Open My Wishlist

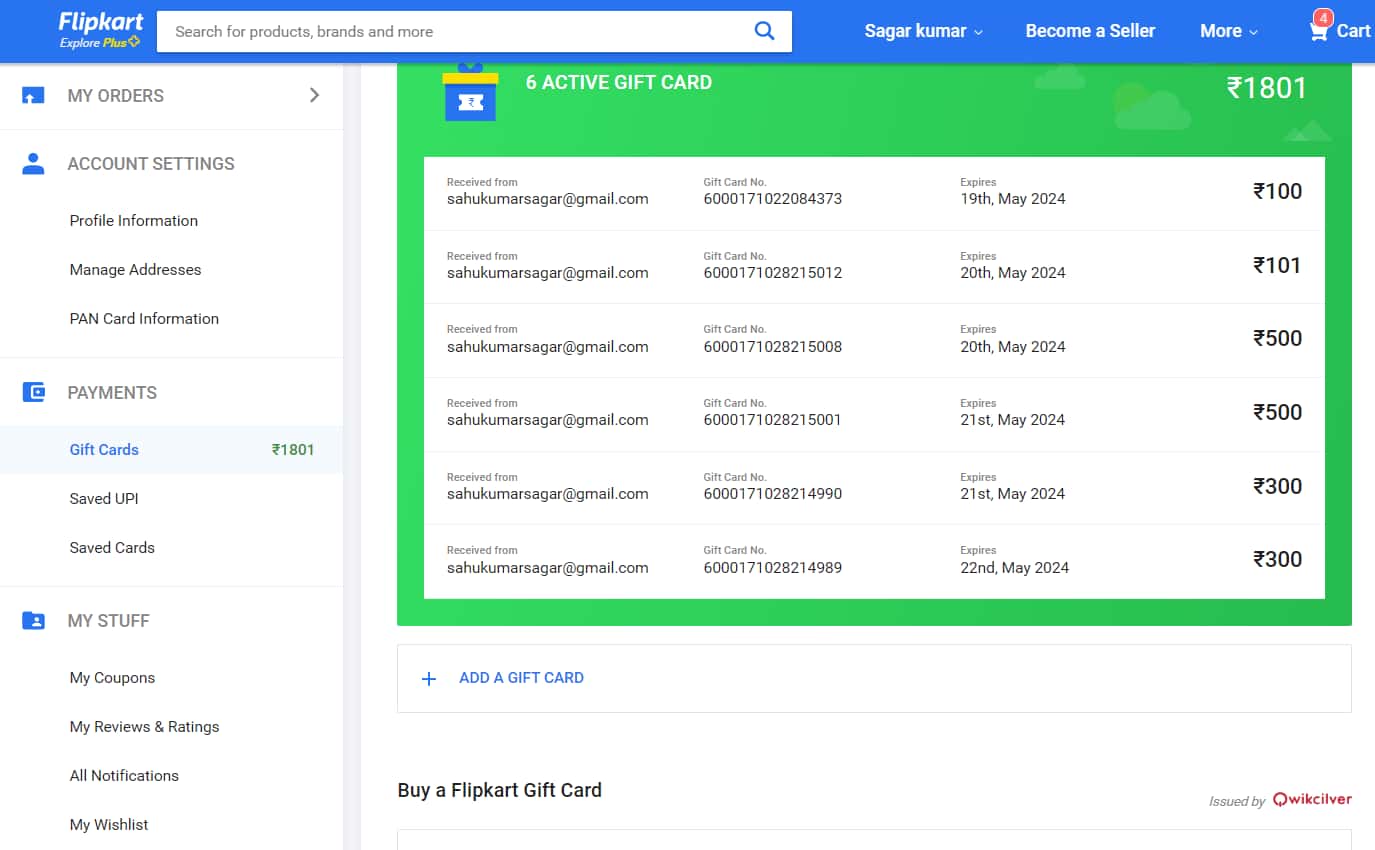tap(109, 825)
